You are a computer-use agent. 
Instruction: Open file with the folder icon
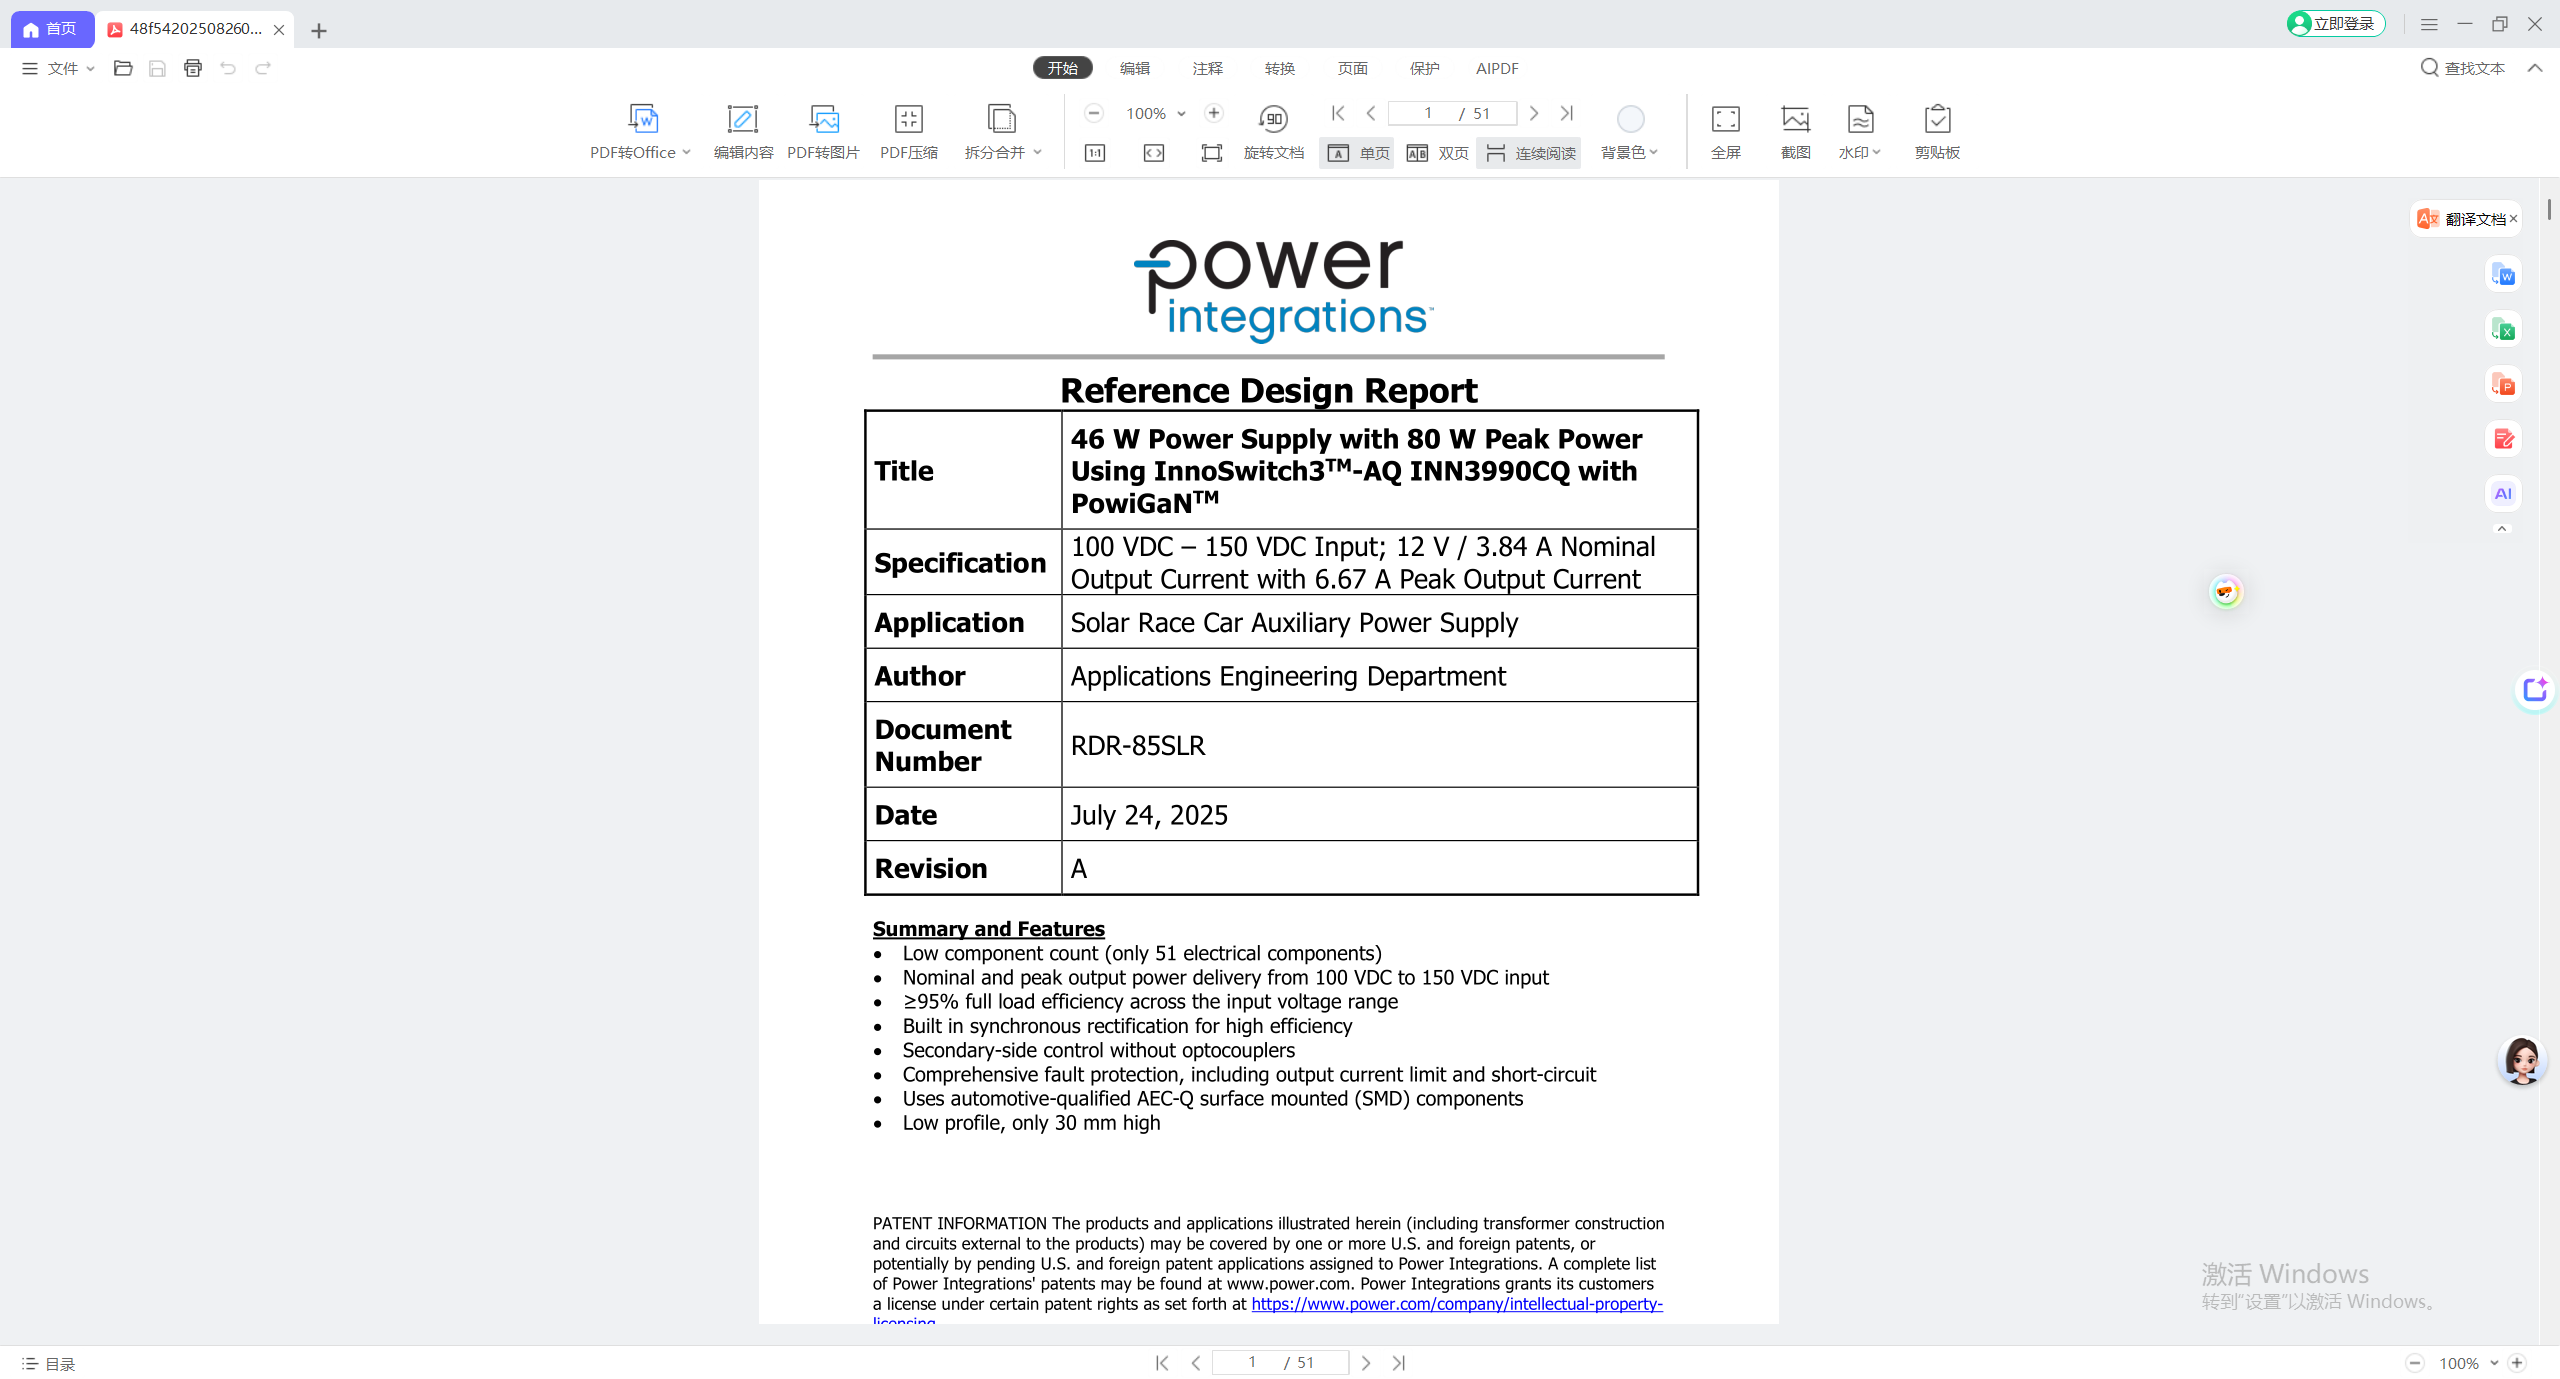point(123,68)
